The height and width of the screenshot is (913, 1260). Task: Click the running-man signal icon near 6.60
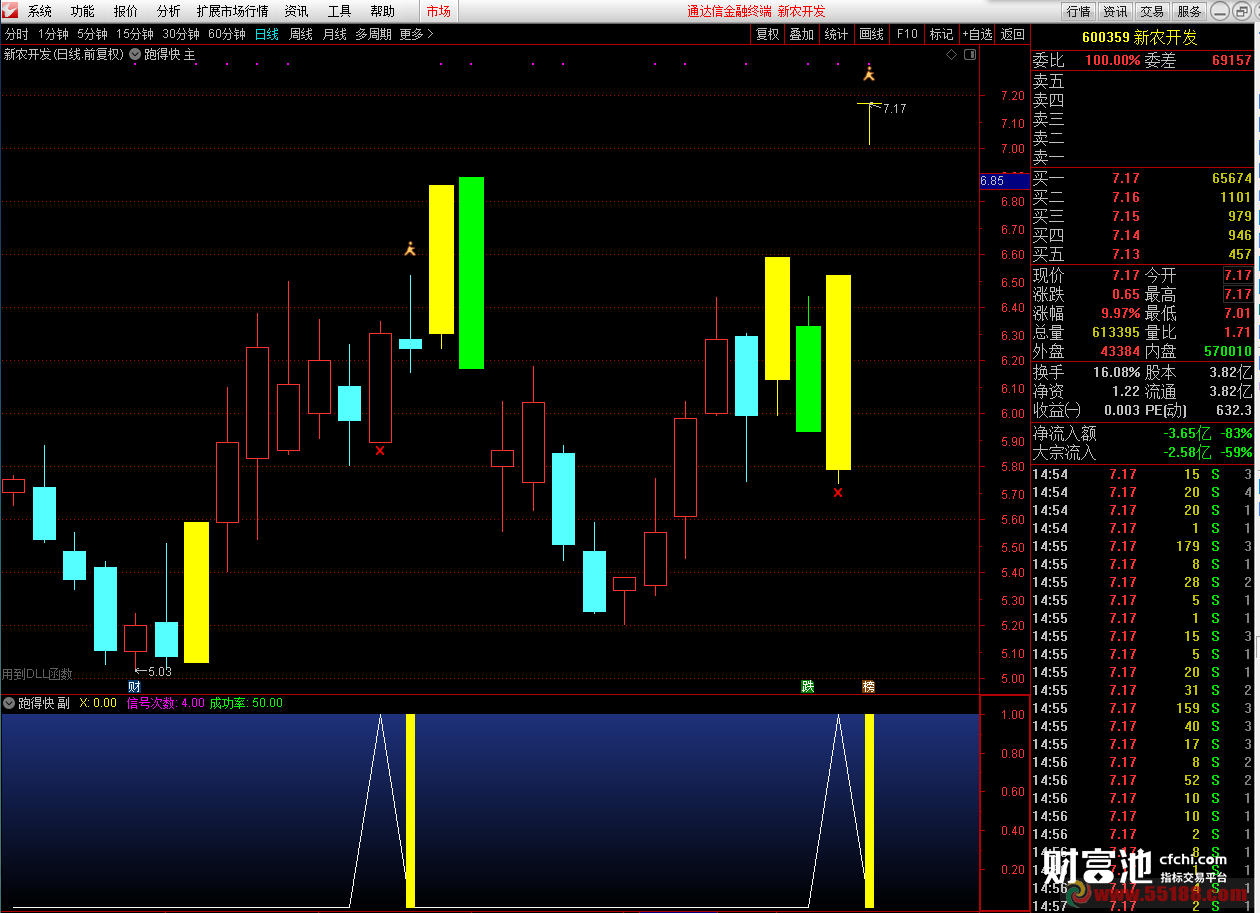click(409, 249)
